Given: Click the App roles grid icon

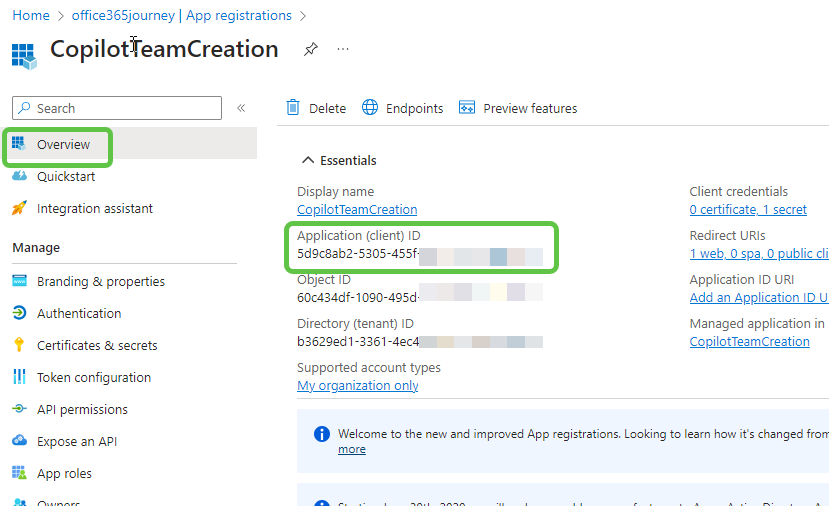Looking at the screenshot, I should [19, 473].
